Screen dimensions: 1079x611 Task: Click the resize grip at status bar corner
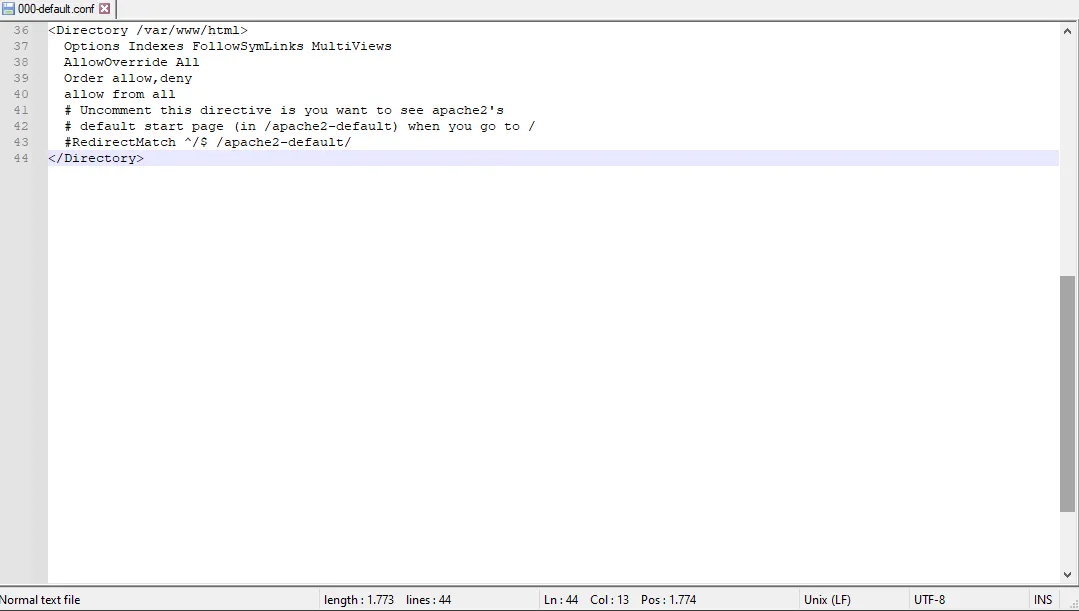pos(1072,604)
